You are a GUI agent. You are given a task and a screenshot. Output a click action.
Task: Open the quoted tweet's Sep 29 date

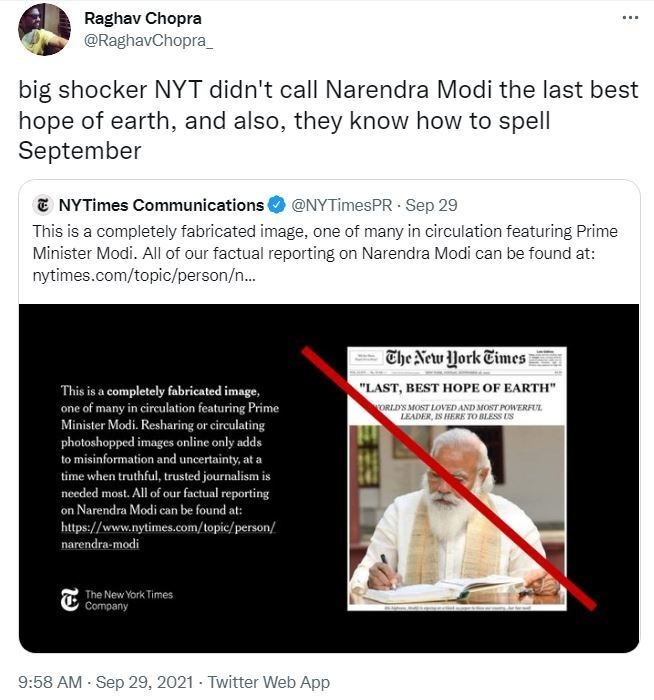point(434,205)
